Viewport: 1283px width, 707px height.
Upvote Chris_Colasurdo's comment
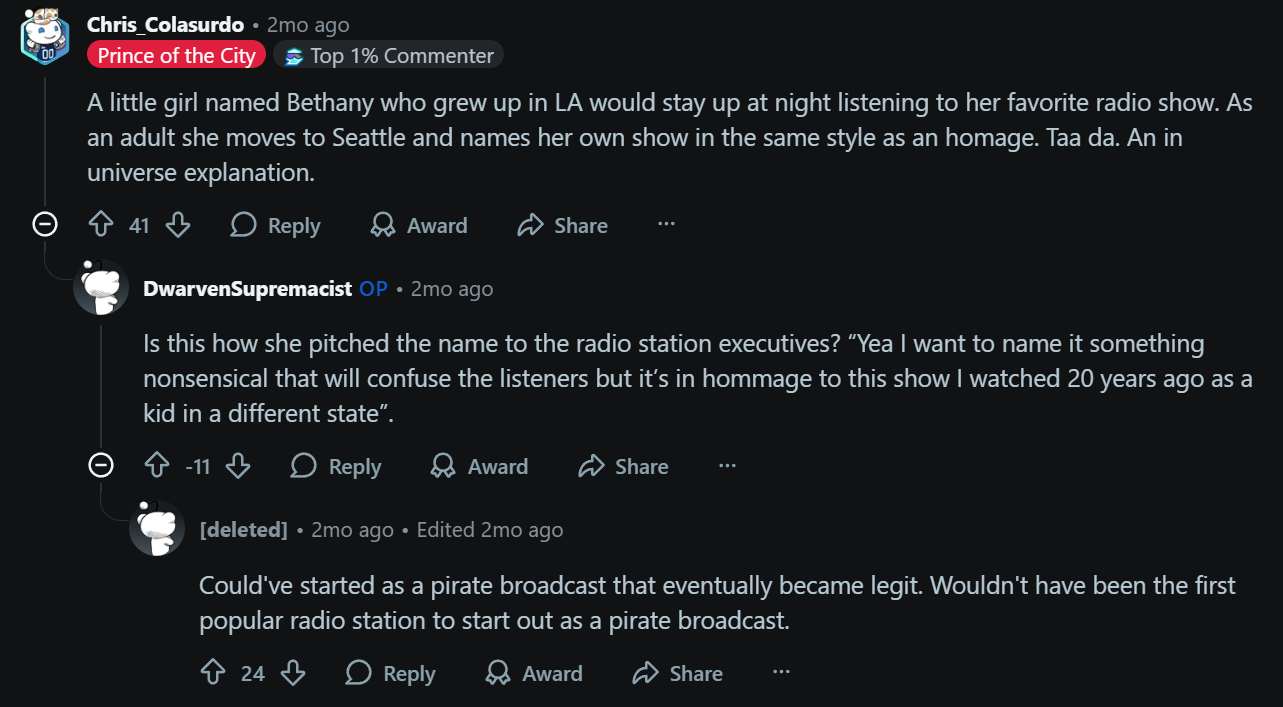101,225
